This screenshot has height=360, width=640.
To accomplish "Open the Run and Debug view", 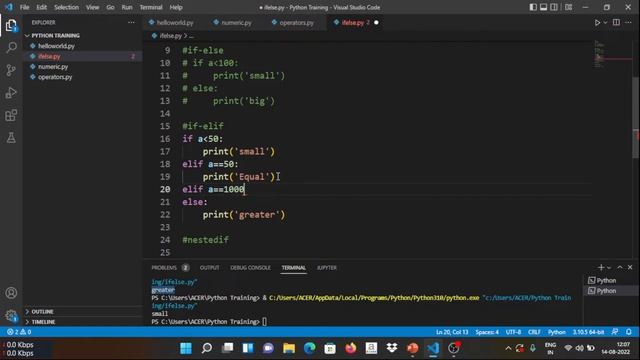I will click(x=11, y=93).
